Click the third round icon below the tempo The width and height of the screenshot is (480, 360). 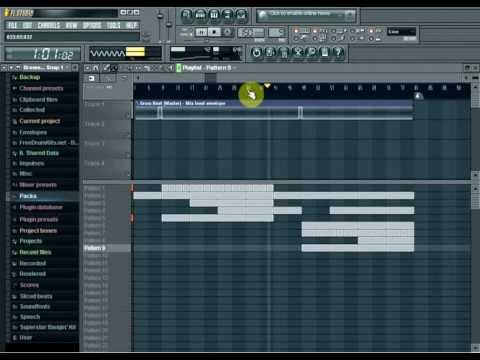(x=284, y=52)
